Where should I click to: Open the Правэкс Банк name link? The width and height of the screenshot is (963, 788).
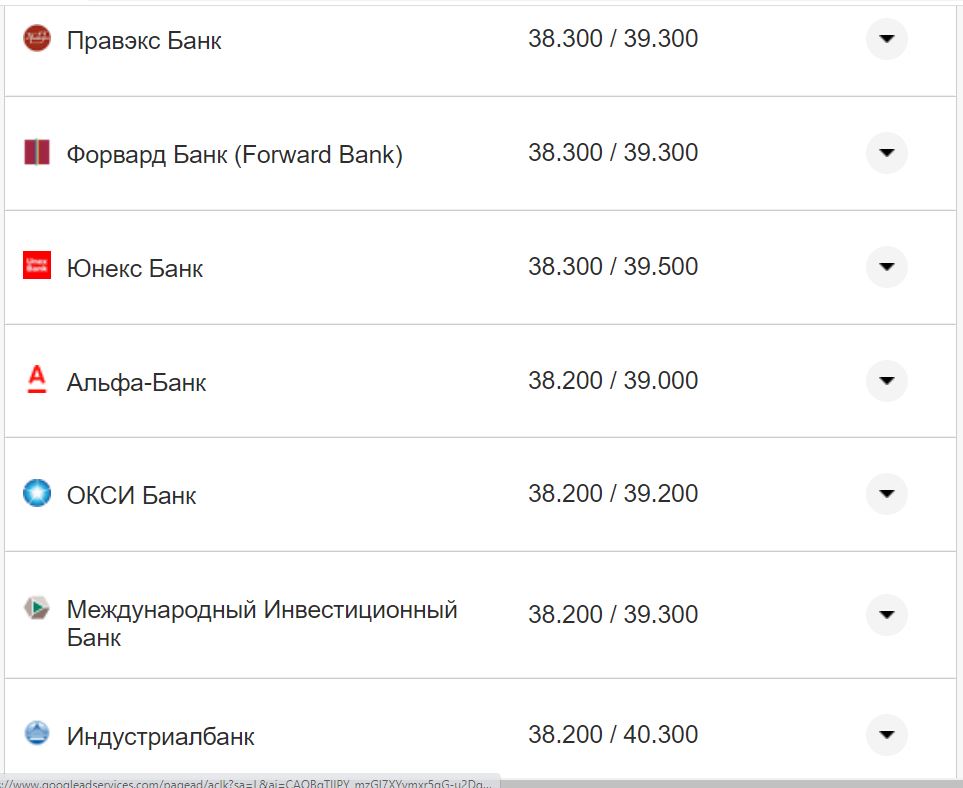(x=143, y=40)
